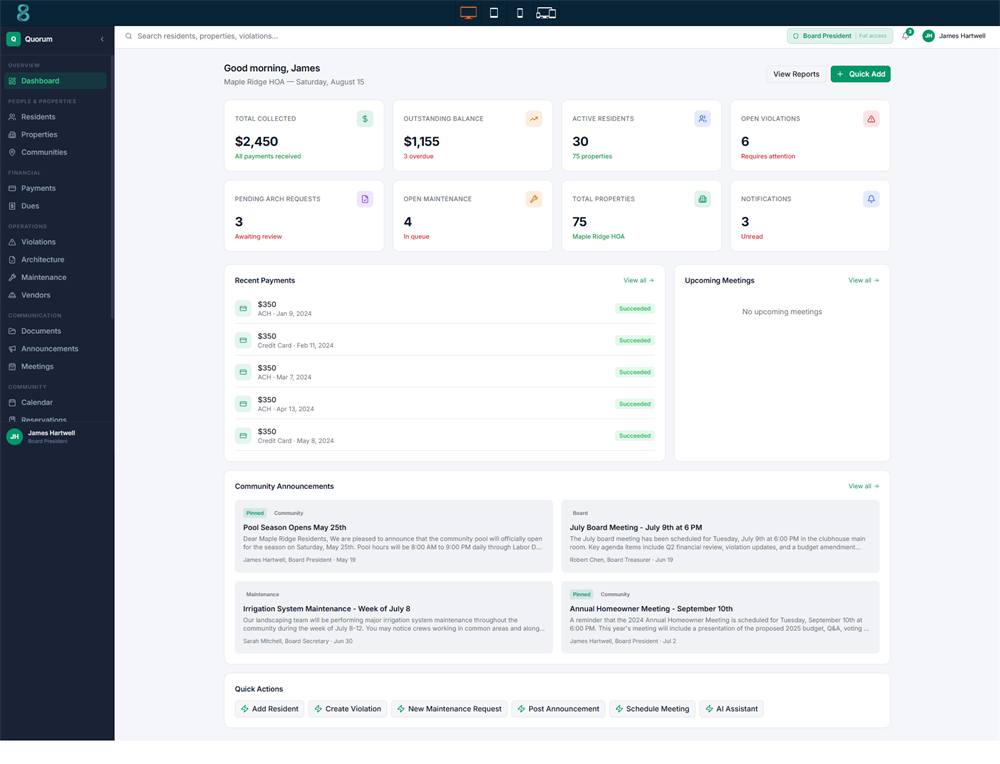
Task: Open Calendar in the sidebar
Action: click(55, 402)
